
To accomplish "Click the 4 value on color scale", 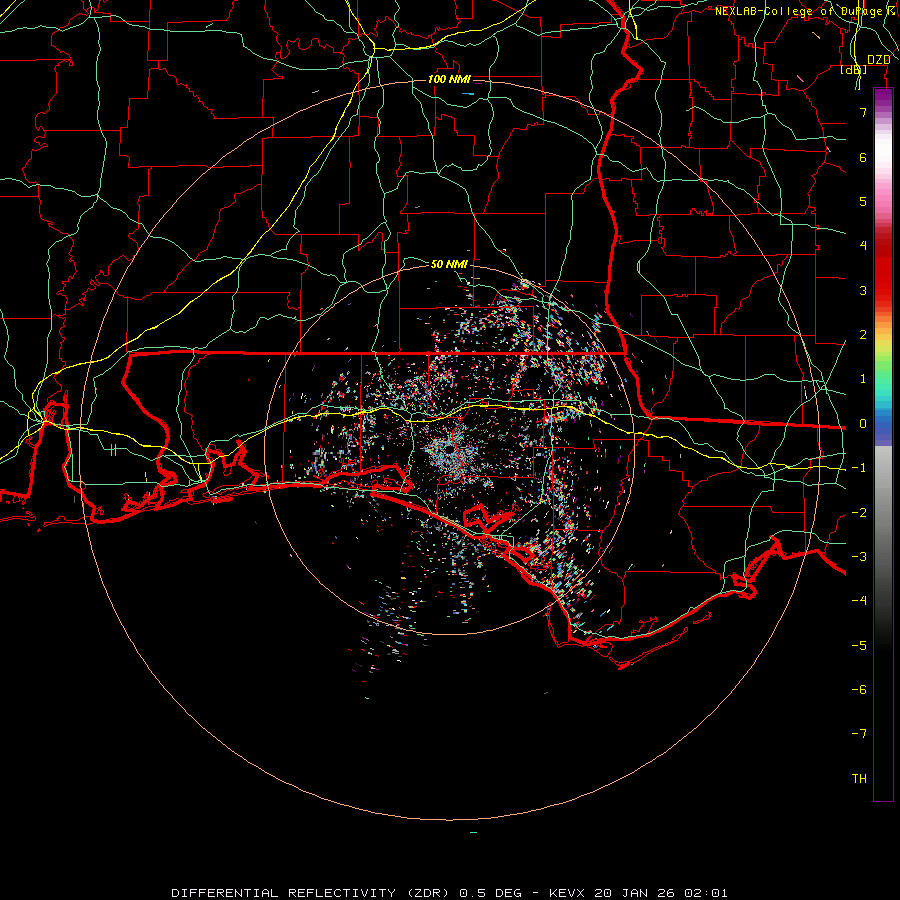I will (x=863, y=246).
